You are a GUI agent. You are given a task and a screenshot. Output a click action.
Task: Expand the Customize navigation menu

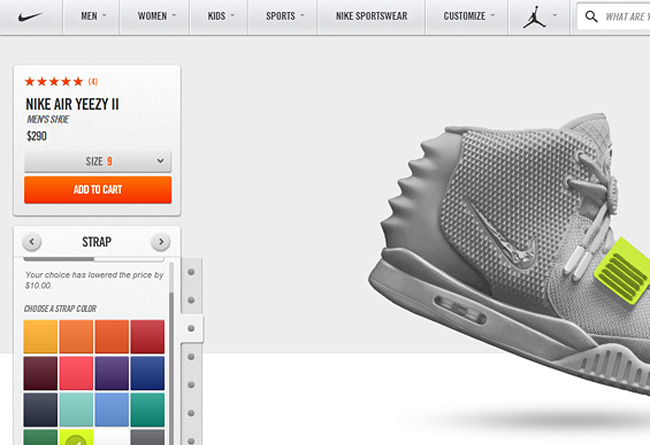click(x=468, y=16)
